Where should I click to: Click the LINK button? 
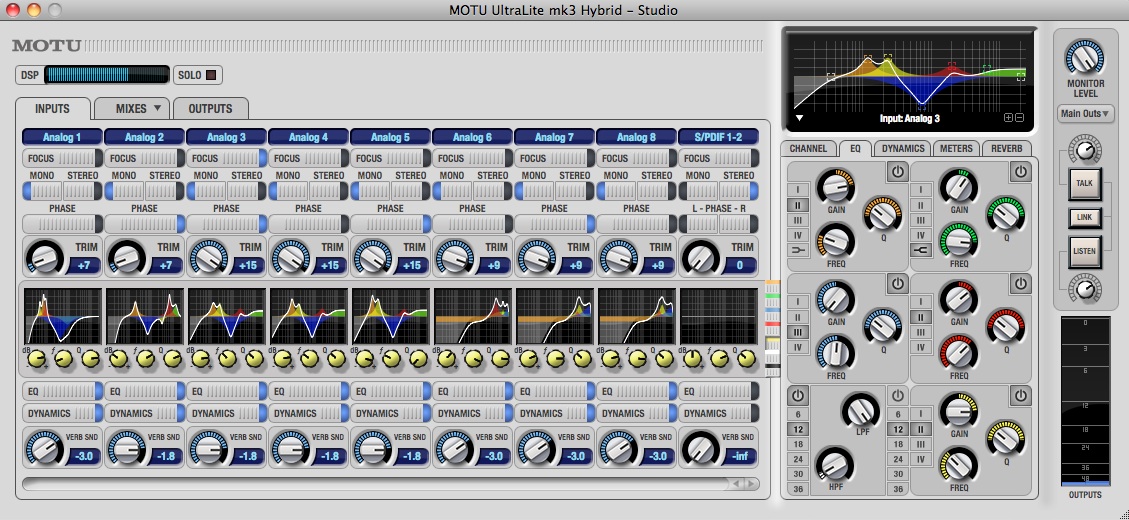click(1084, 217)
